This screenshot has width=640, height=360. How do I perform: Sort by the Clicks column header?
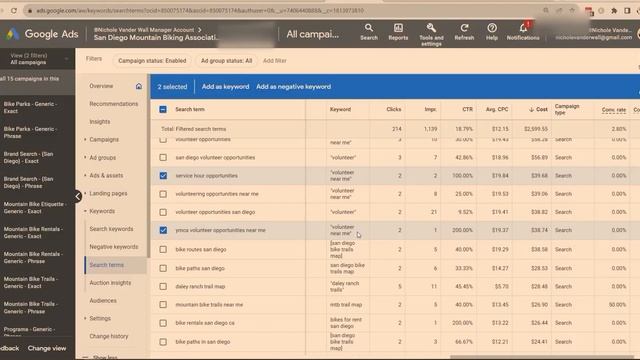tap(393, 109)
